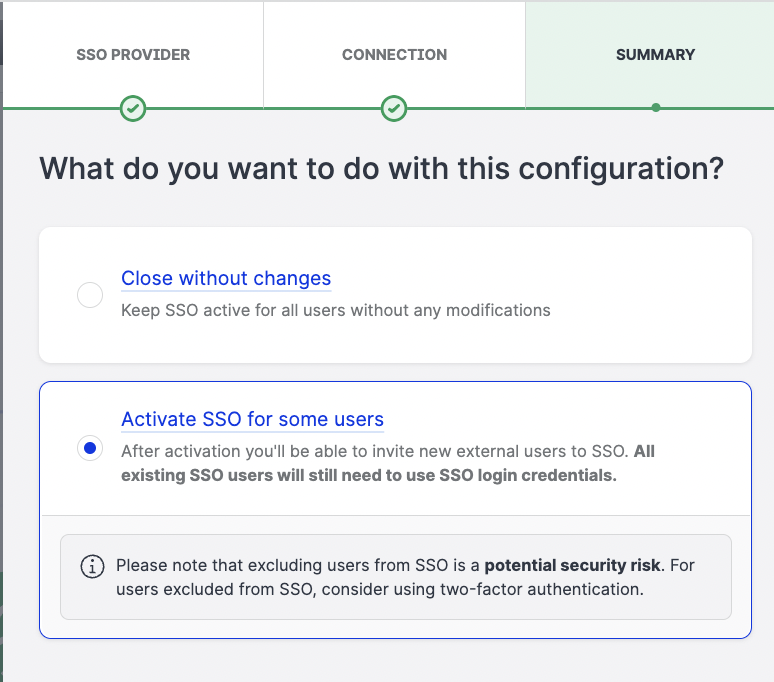
Task: Click the "What do you want to do" heading
Action: [381, 168]
